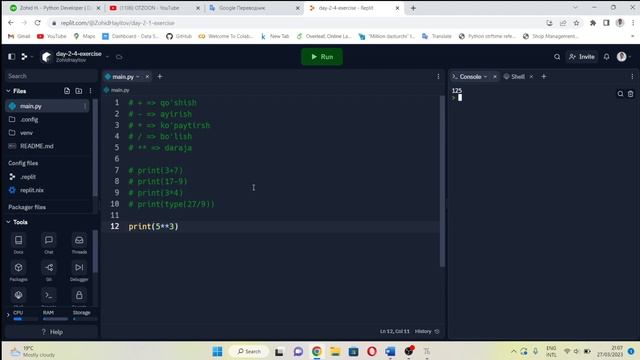Viewport: 640px width, 360px height.
Task: Switch to the Shell tab
Action: tap(518, 77)
